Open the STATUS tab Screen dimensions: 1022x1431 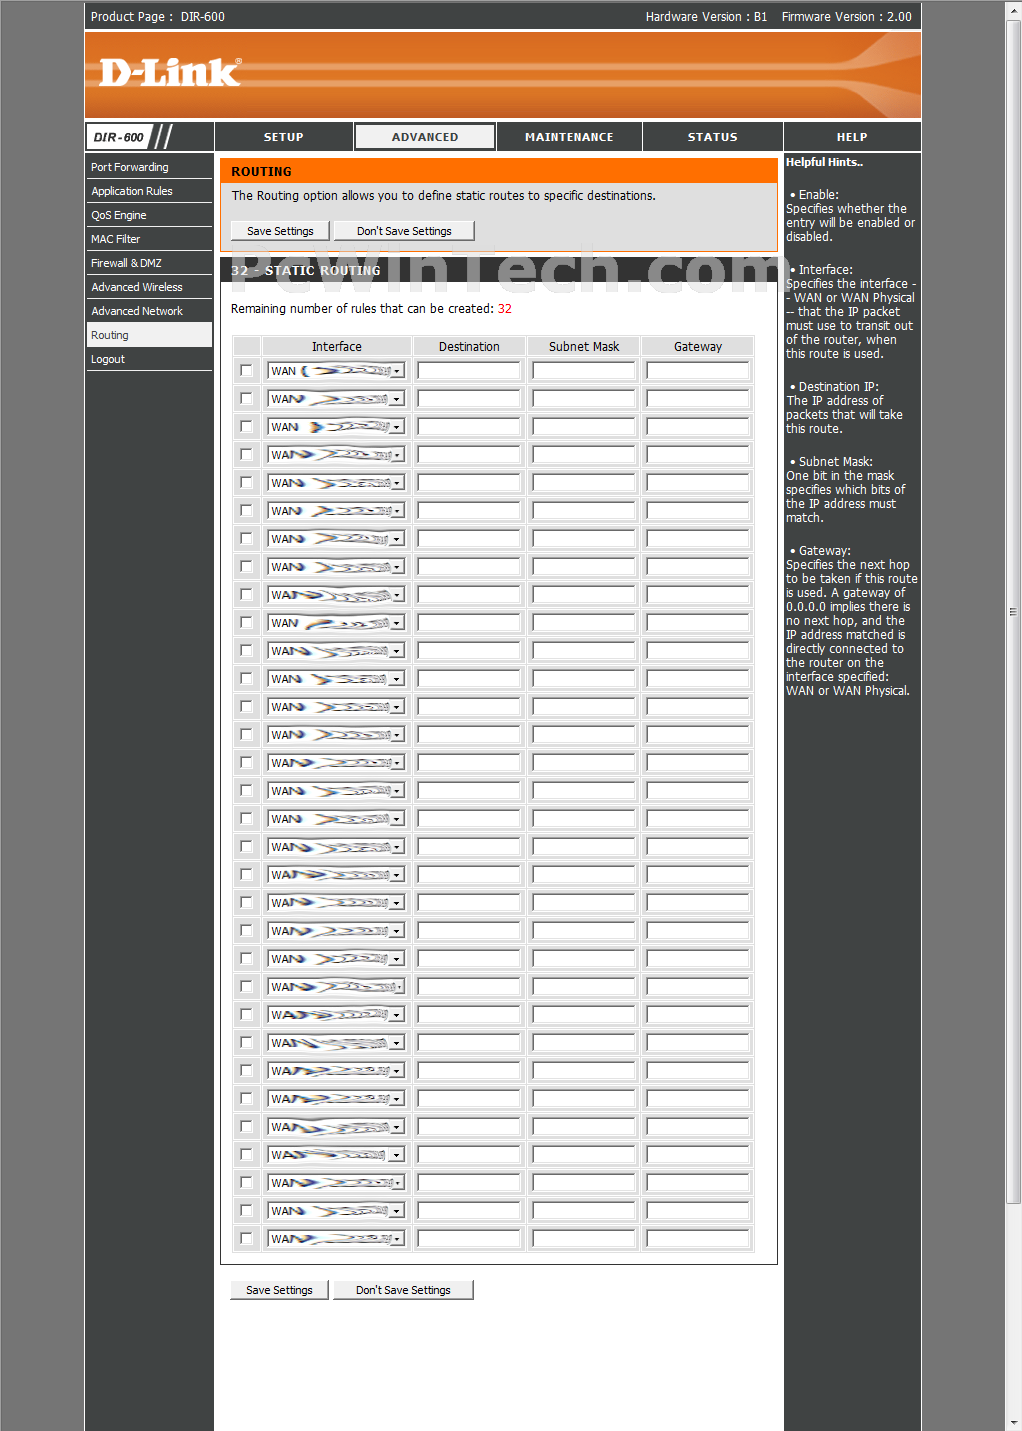click(x=712, y=137)
